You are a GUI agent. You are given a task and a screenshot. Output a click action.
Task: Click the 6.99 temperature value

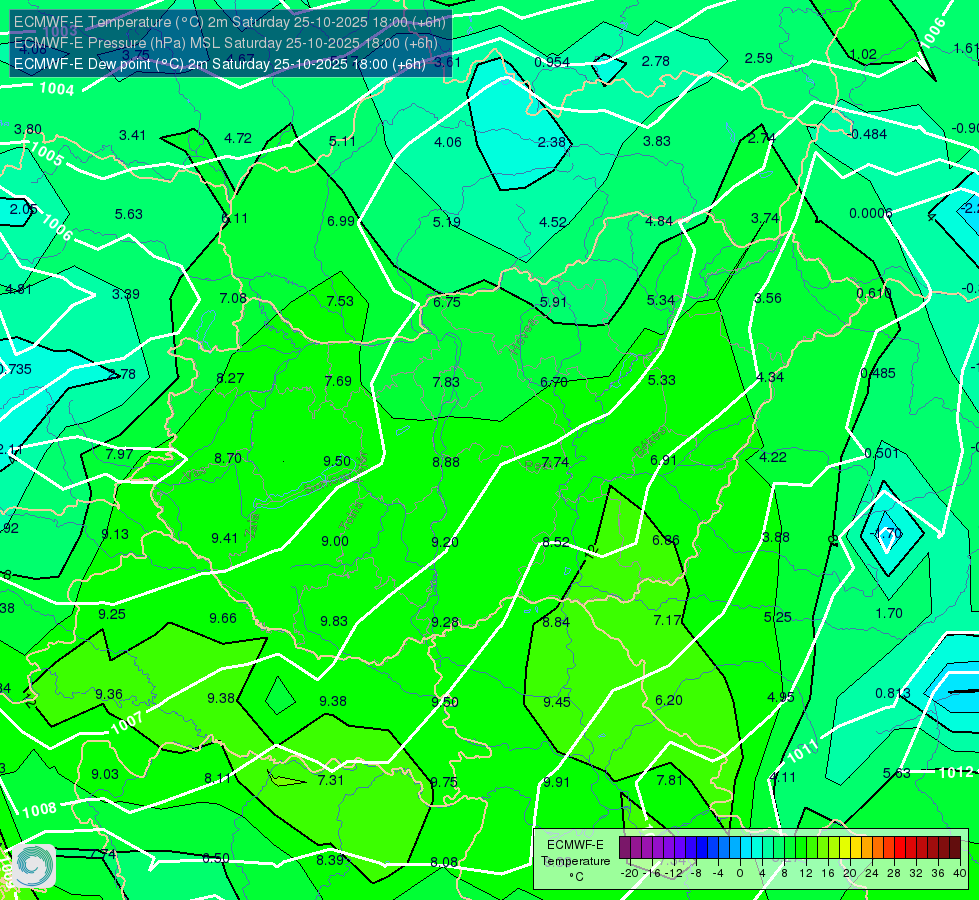(x=341, y=221)
